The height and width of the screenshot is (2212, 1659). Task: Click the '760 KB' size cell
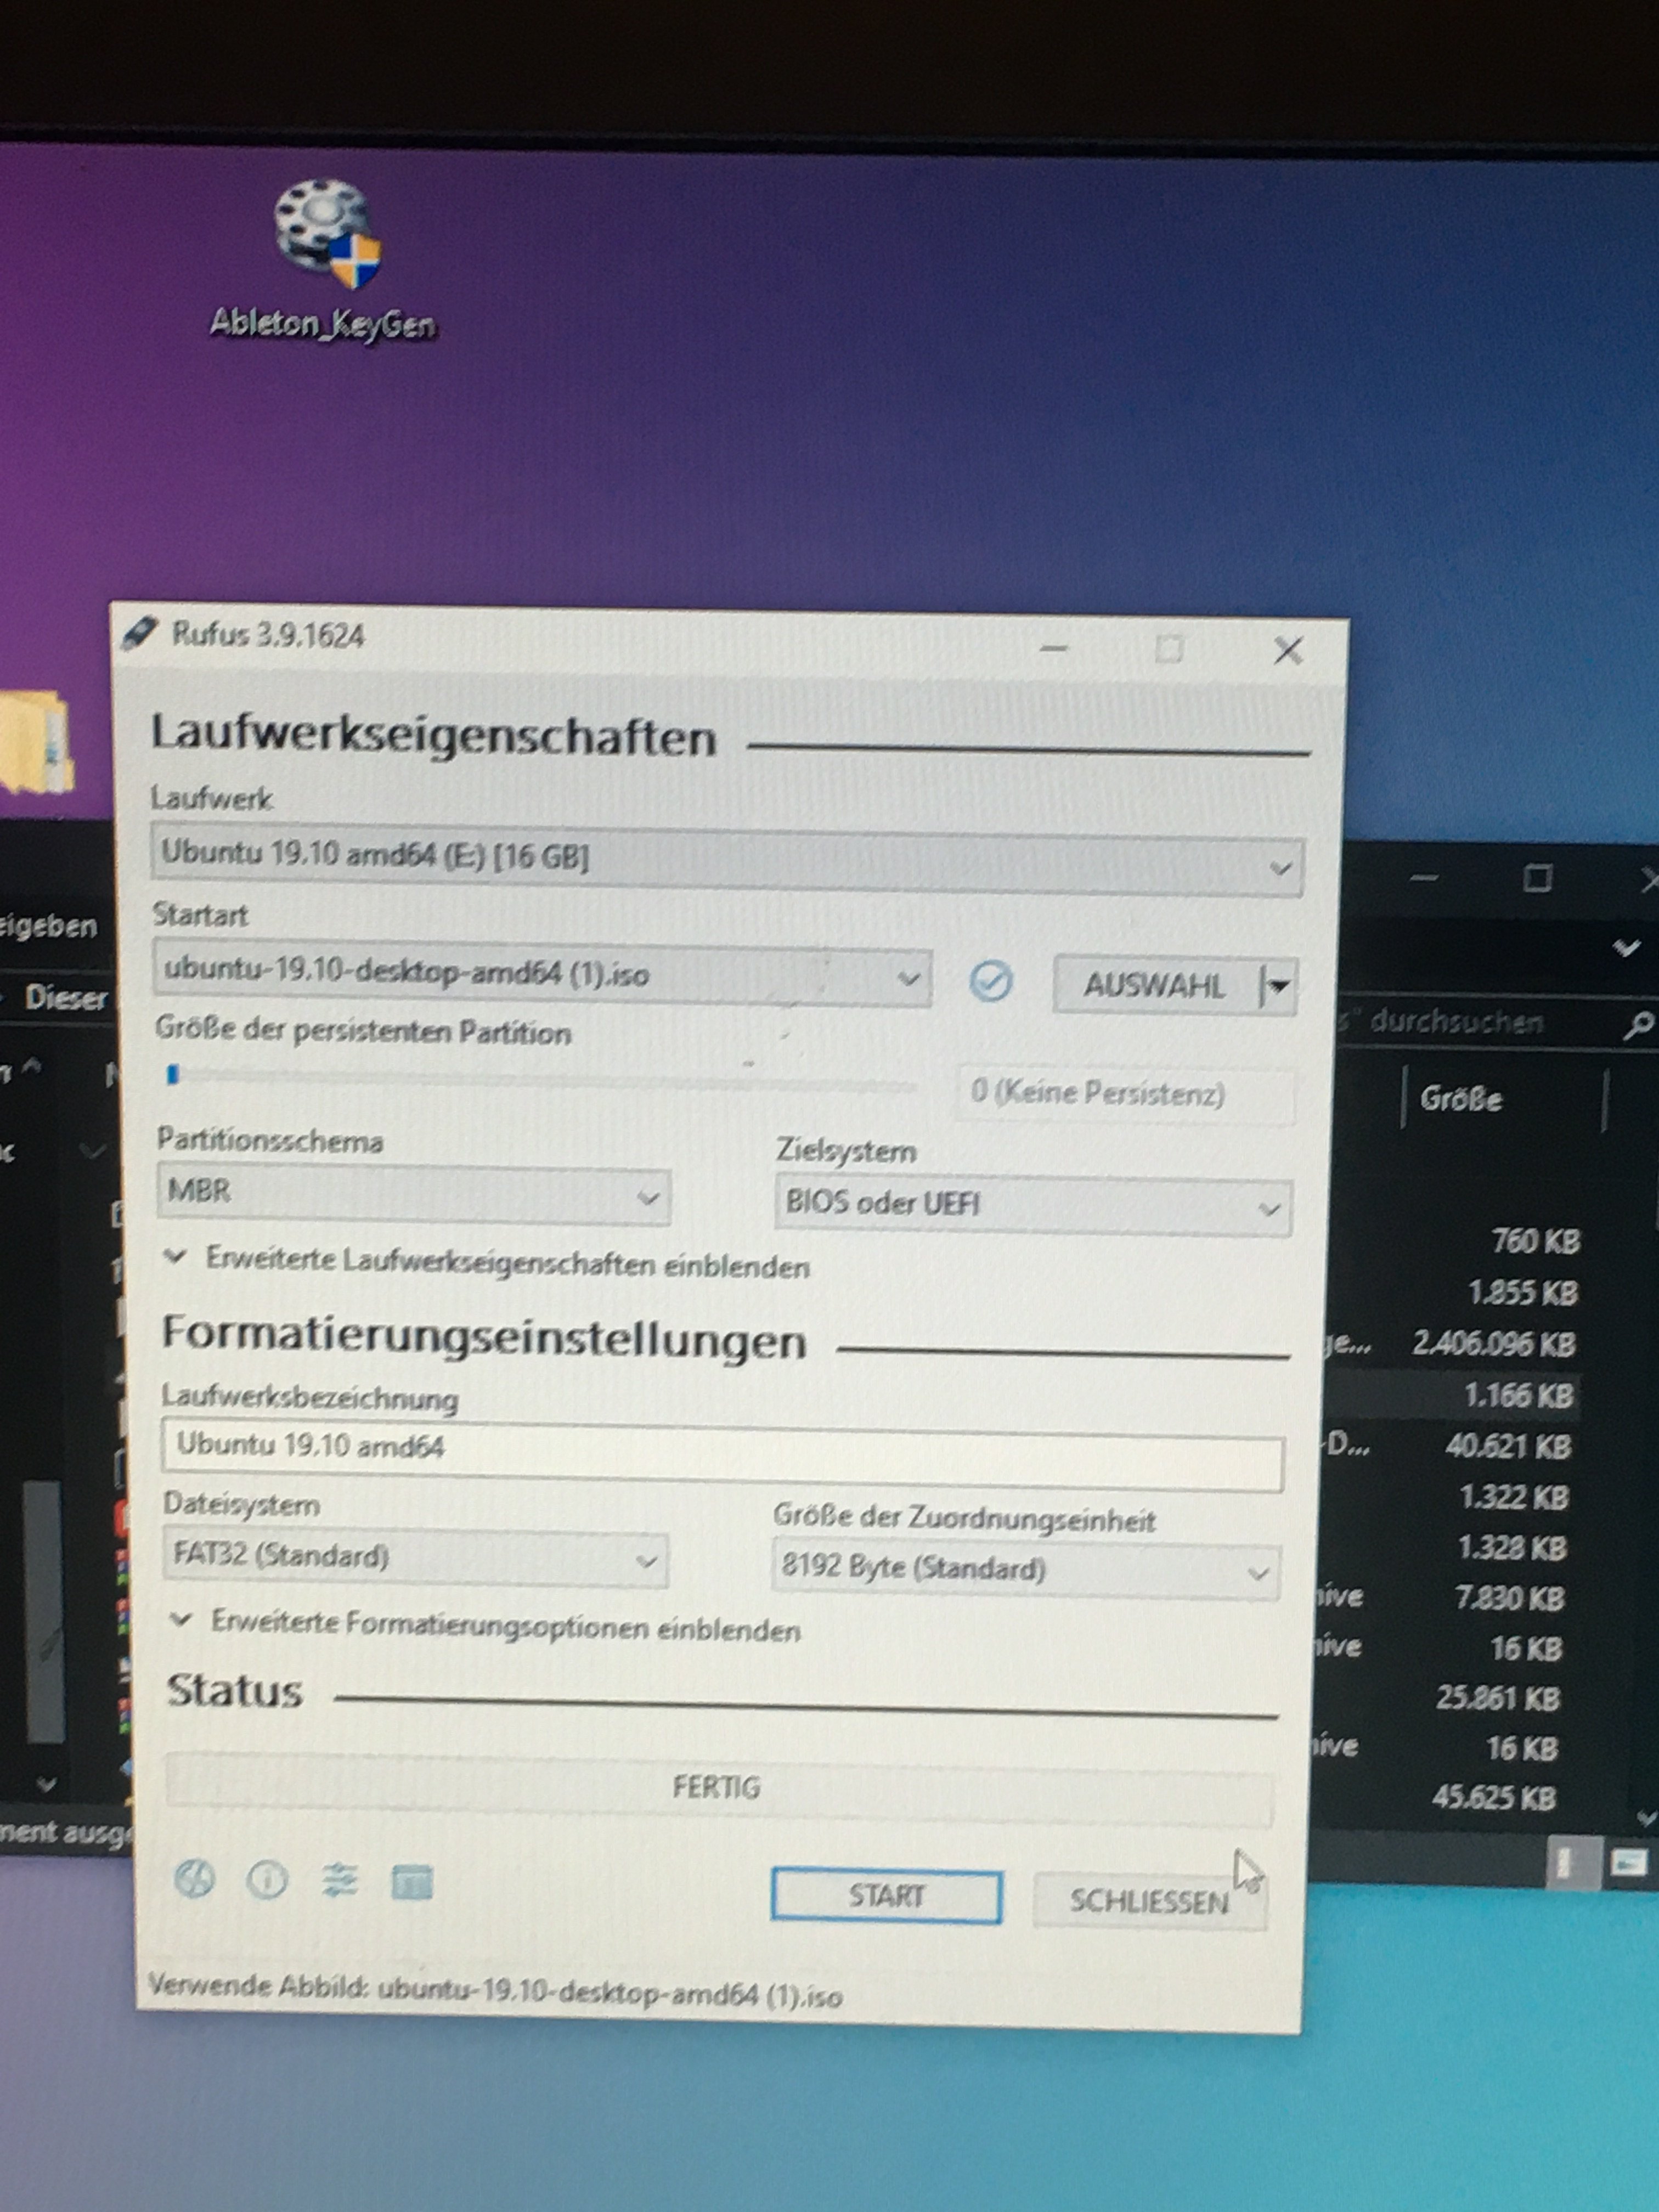click(1535, 1242)
